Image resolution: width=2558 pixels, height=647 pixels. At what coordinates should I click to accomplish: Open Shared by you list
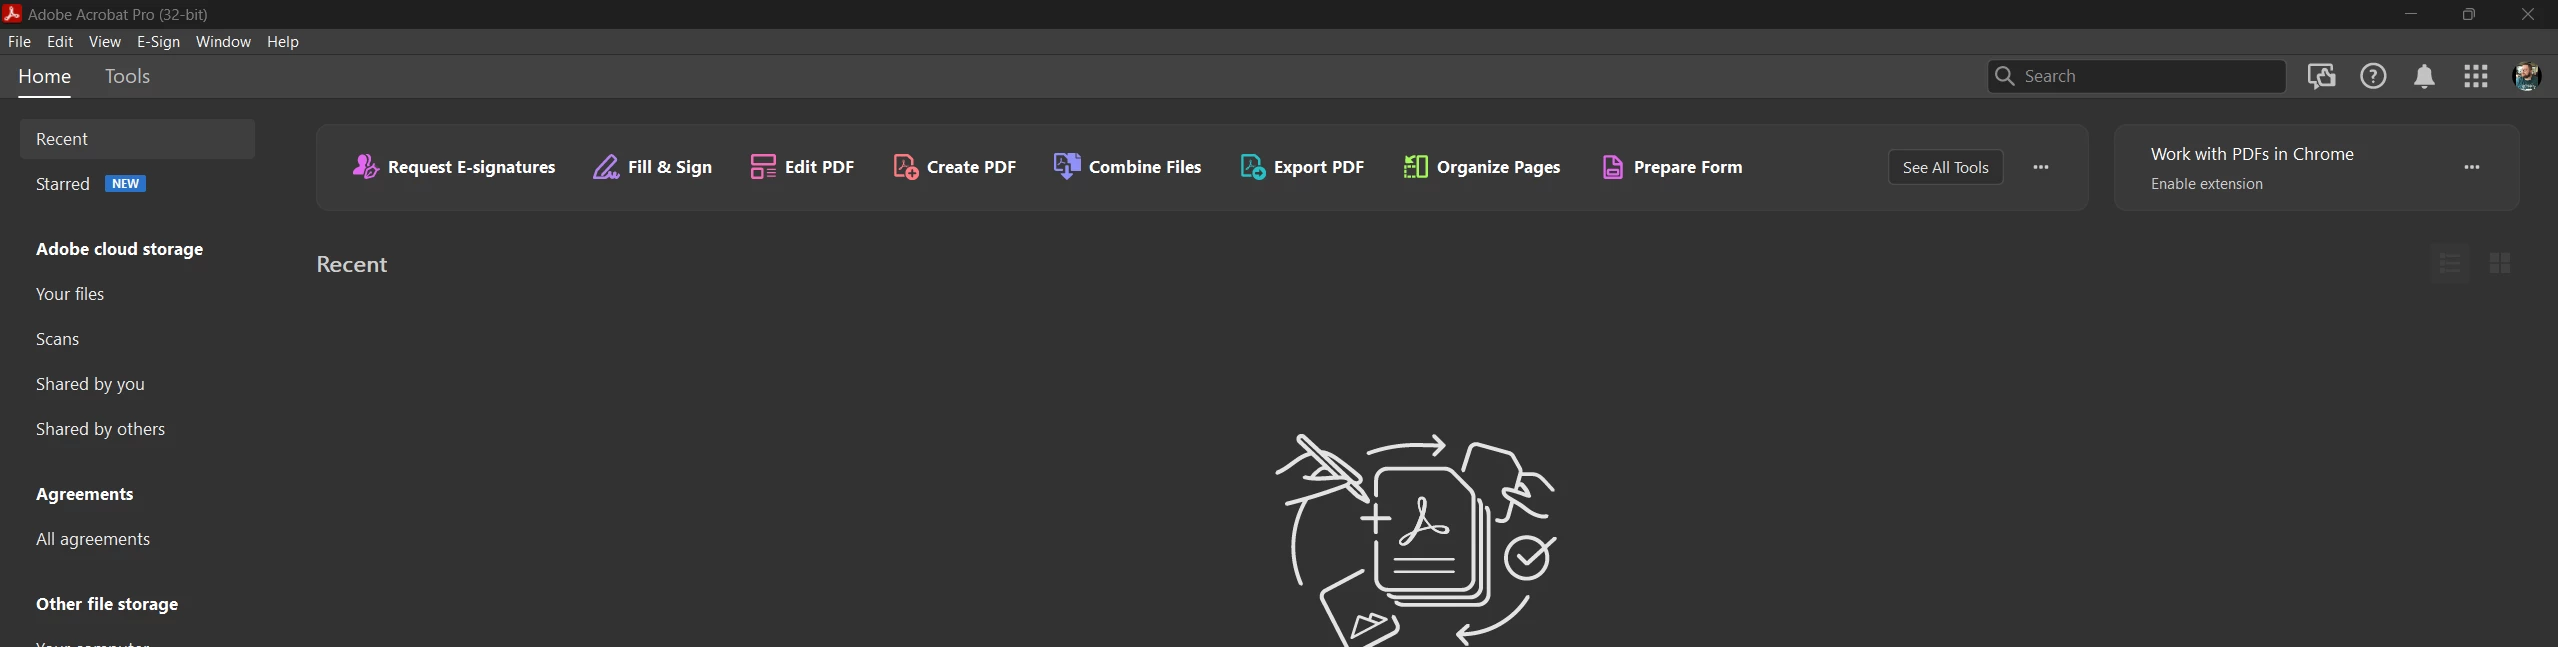tap(90, 384)
